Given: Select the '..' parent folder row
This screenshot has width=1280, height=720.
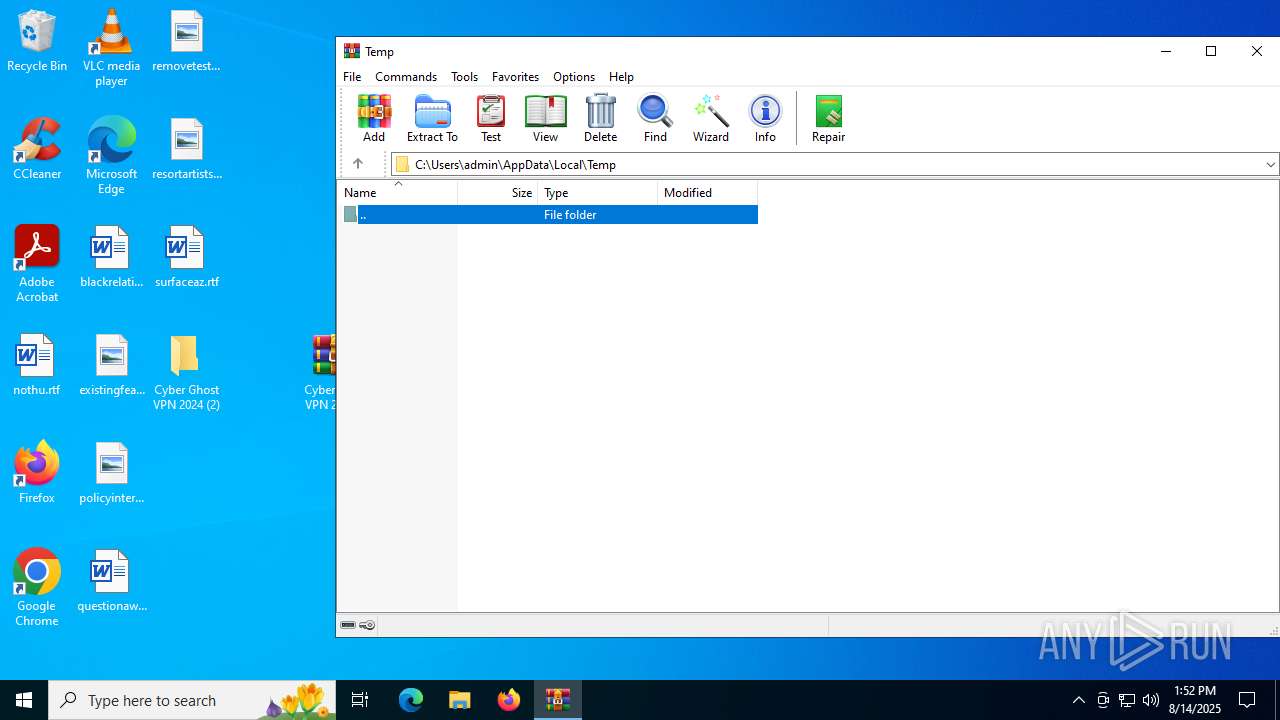Looking at the screenshot, I should (548, 215).
